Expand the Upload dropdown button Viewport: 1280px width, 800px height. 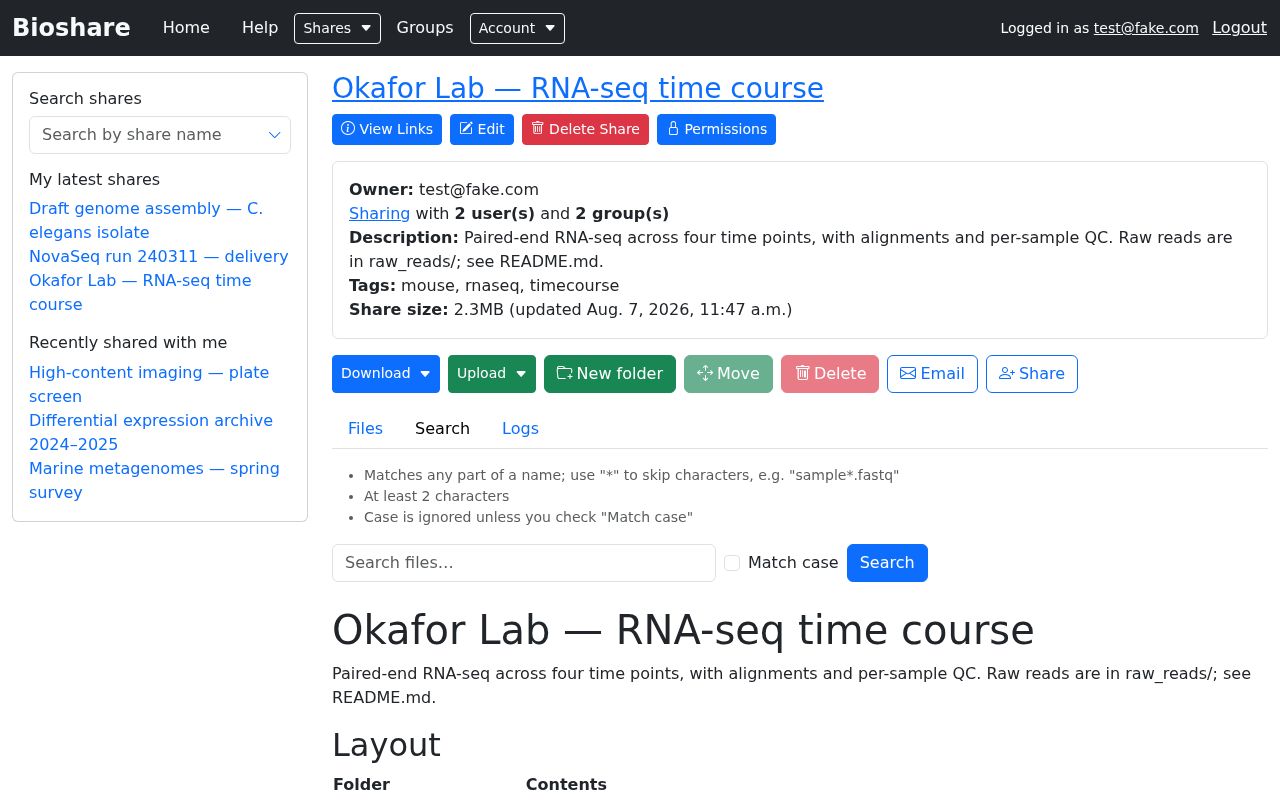tap(492, 374)
